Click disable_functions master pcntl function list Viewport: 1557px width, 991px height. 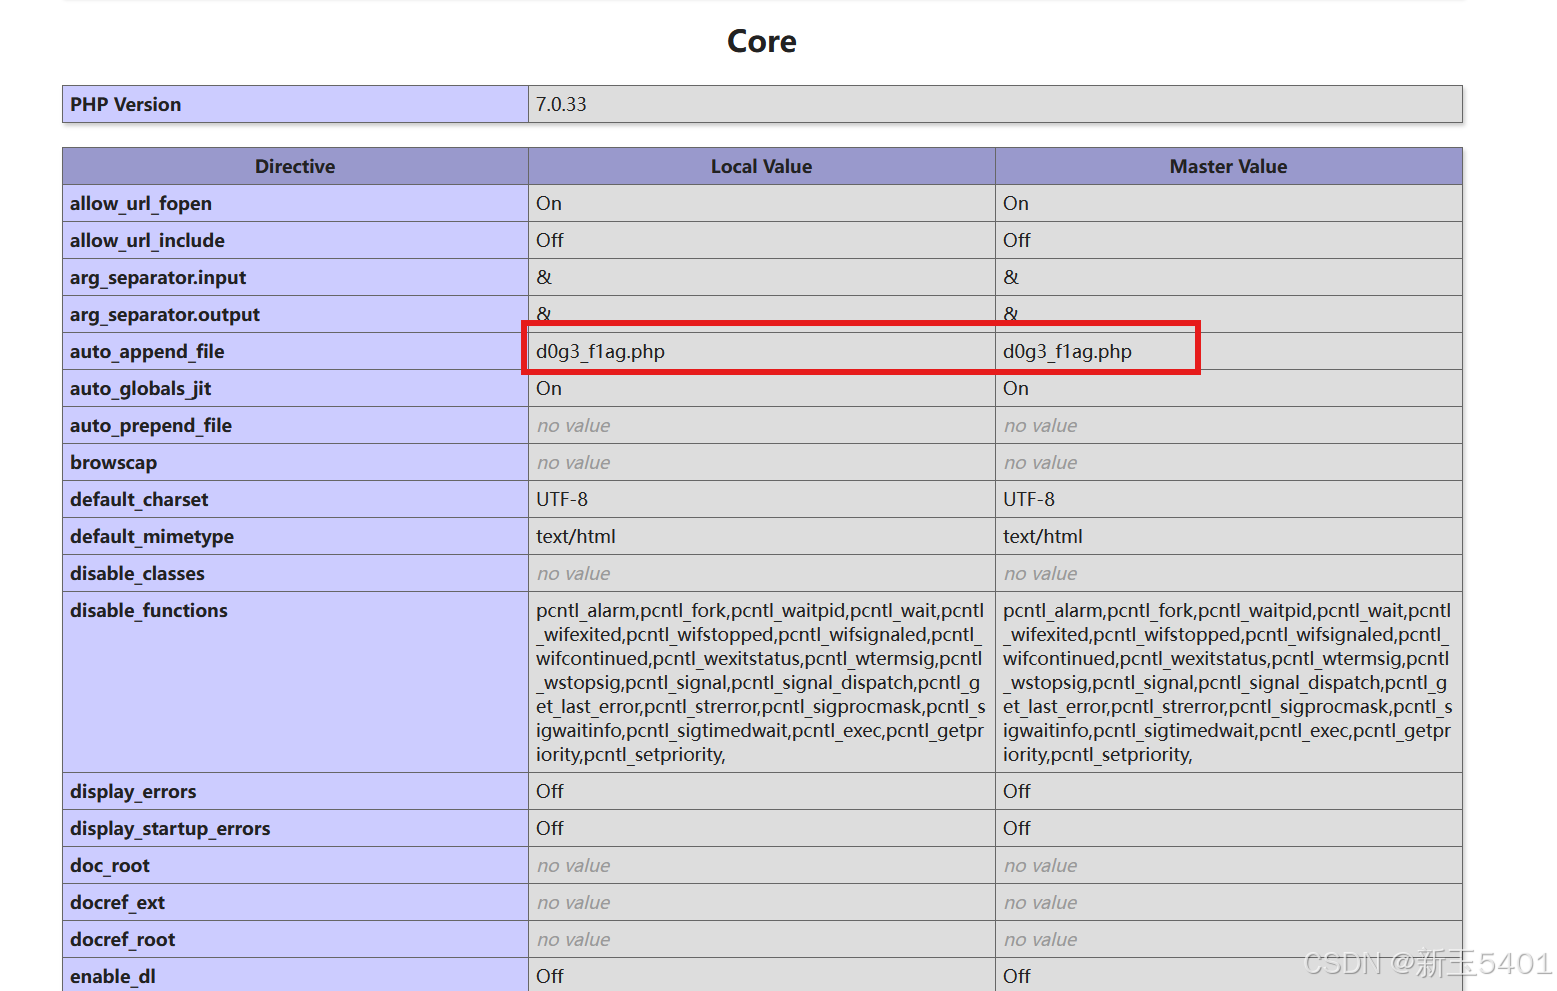tap(1228, 682)
